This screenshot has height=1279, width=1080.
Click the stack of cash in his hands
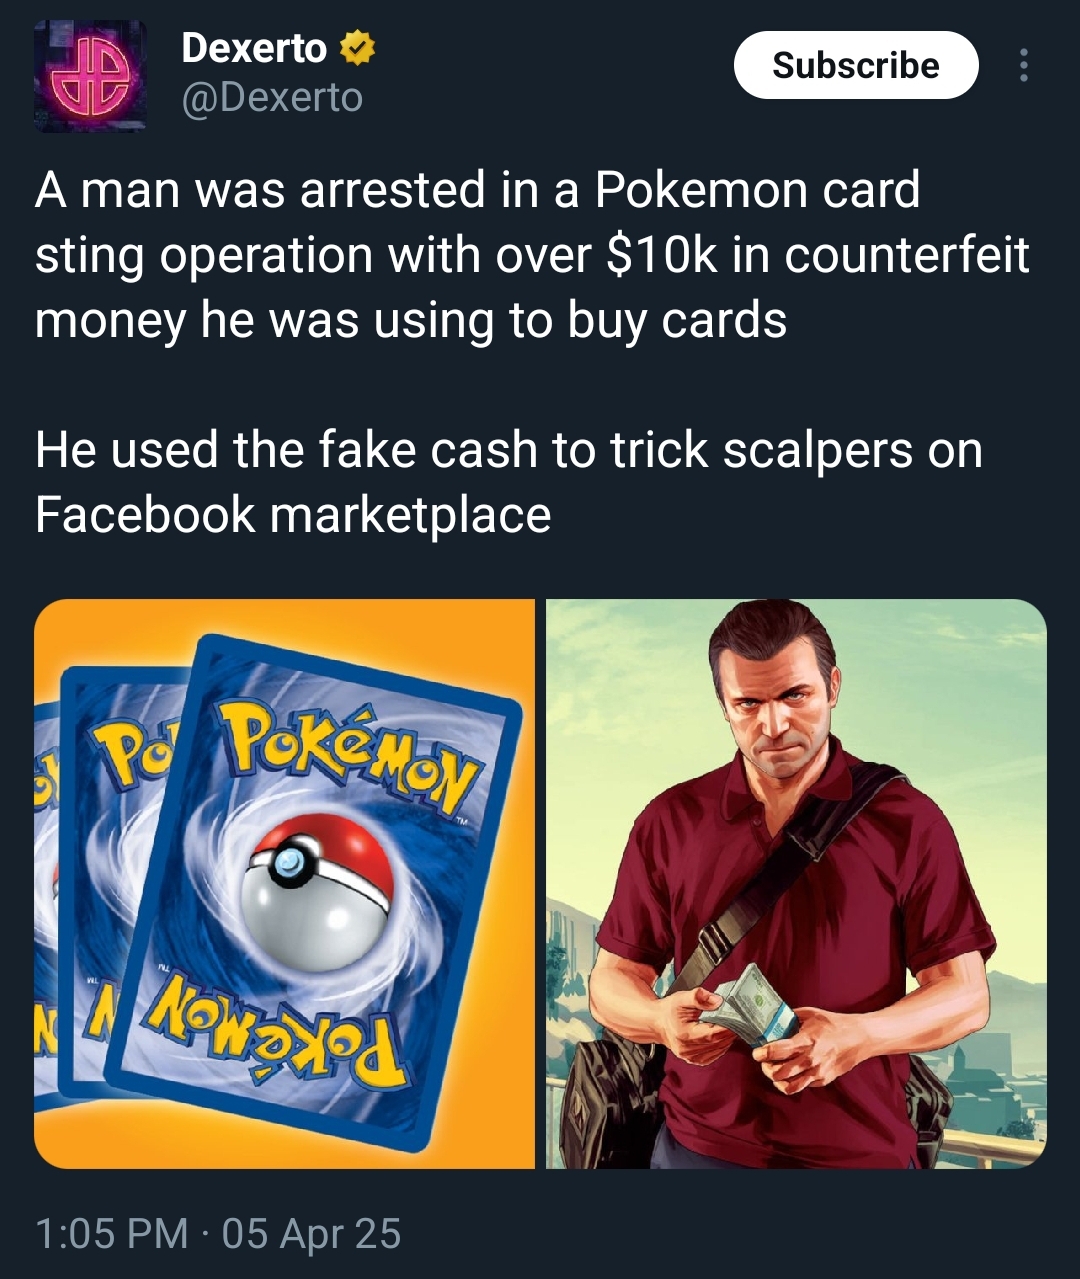pyautogui.click(x=748, y=1003)
